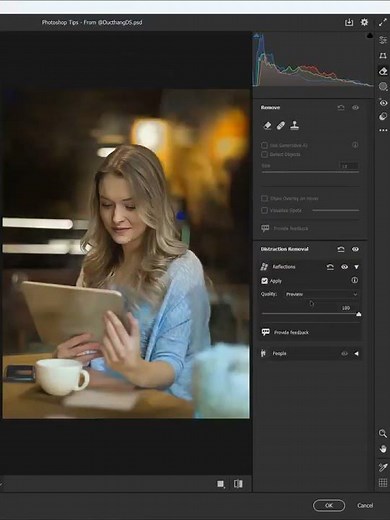Click the Cancel button
The height and width of the screenshot is (520, 390).
[x=365, y=505]
